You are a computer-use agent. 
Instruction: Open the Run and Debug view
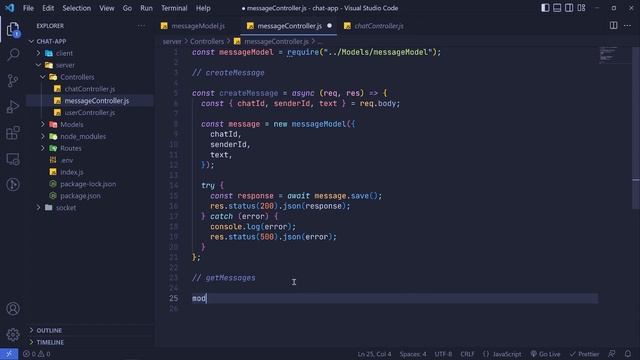(13, 107)
